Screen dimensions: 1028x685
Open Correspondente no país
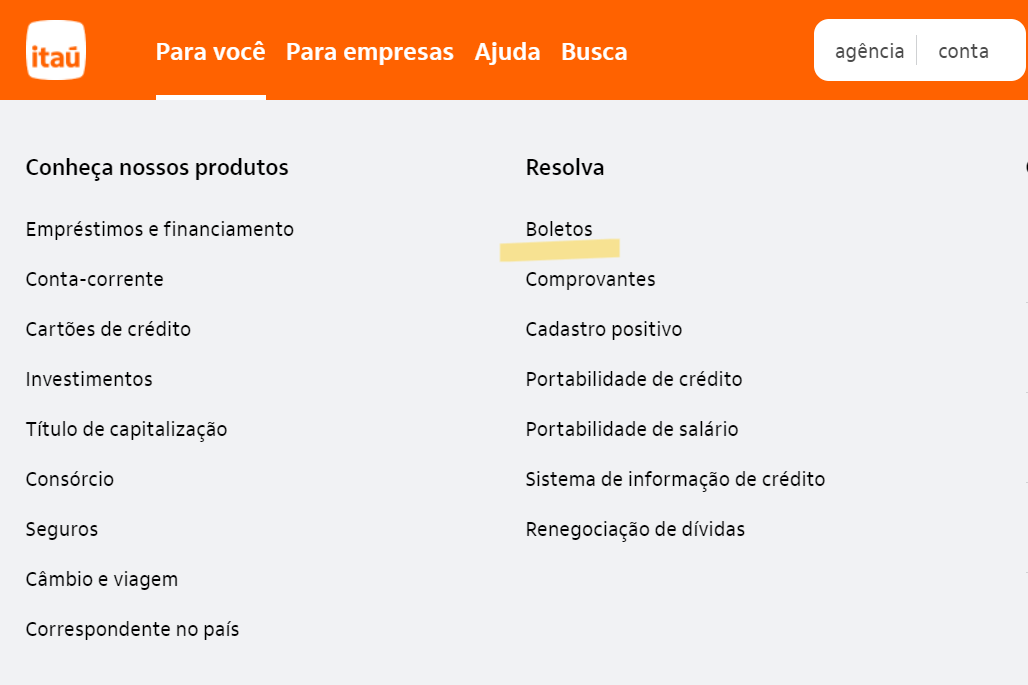point(132,629)
